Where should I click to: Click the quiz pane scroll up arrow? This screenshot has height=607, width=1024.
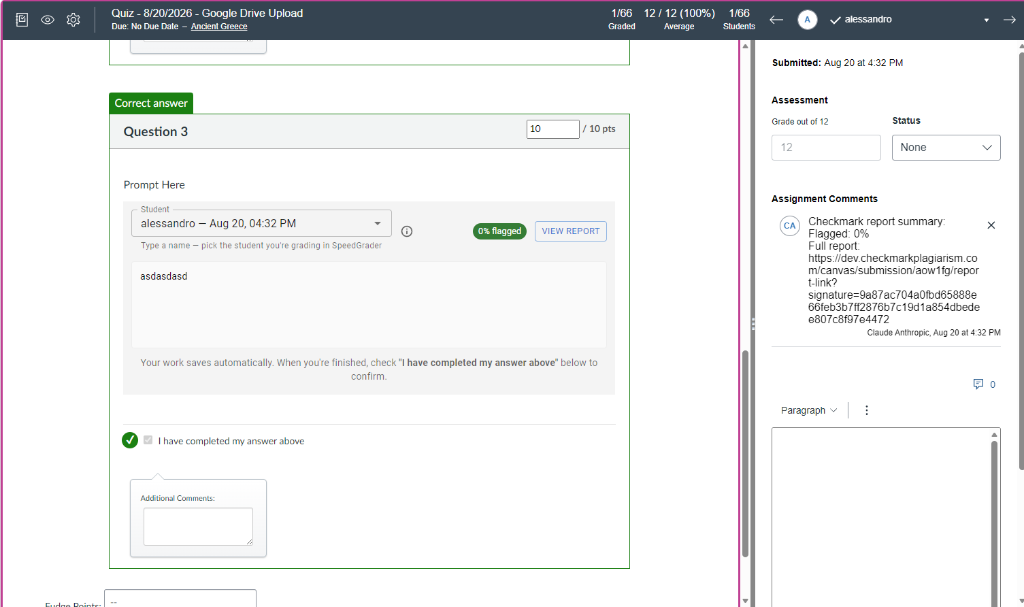745,46
